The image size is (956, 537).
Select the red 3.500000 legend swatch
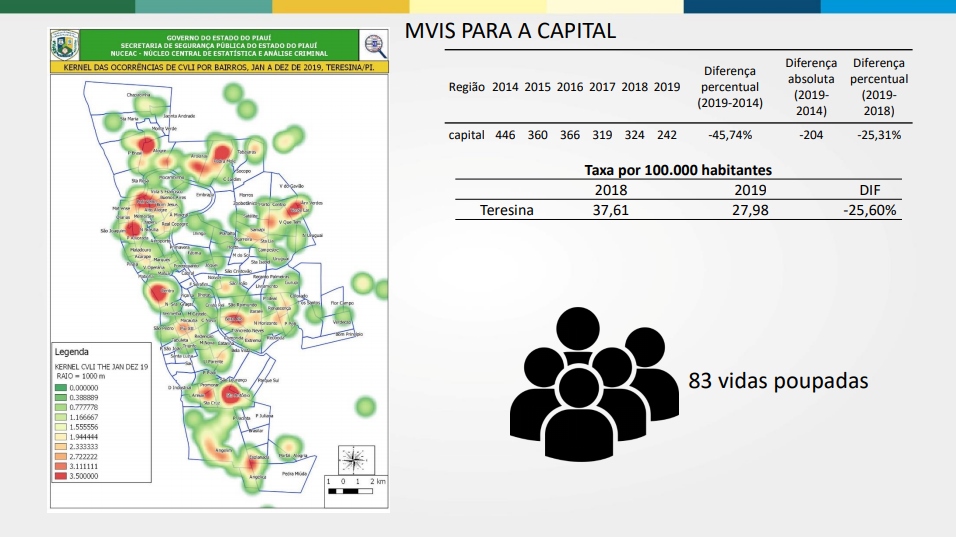pyautogui.click(x=60, y=476)
